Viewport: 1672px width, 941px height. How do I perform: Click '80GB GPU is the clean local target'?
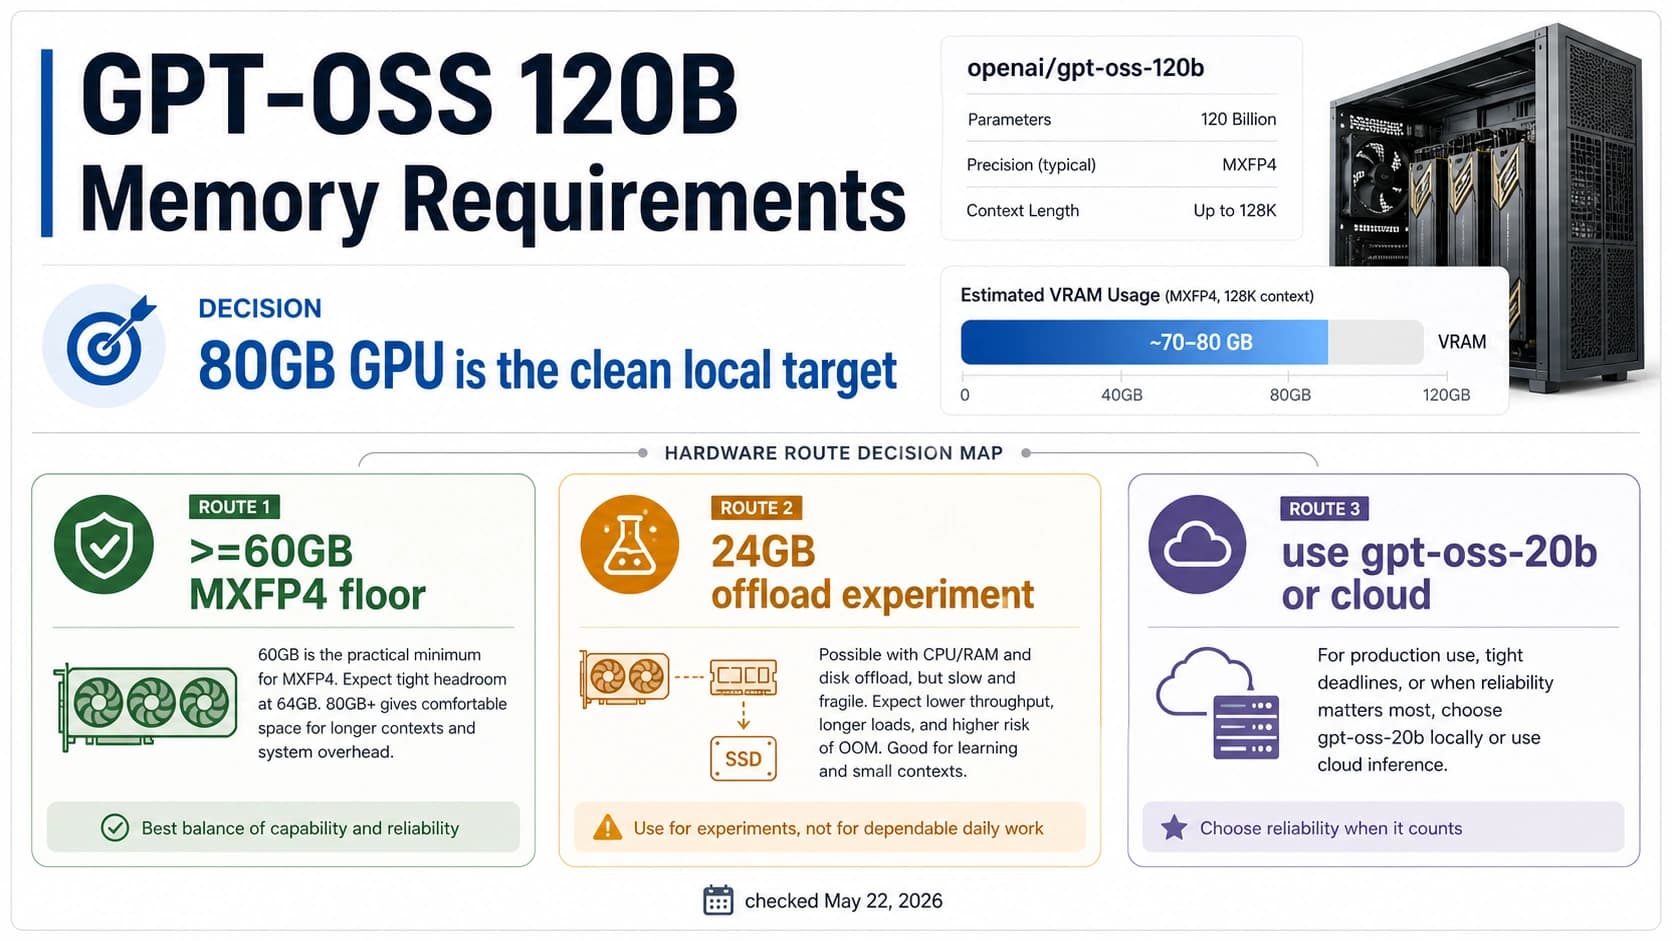point(547,369)
